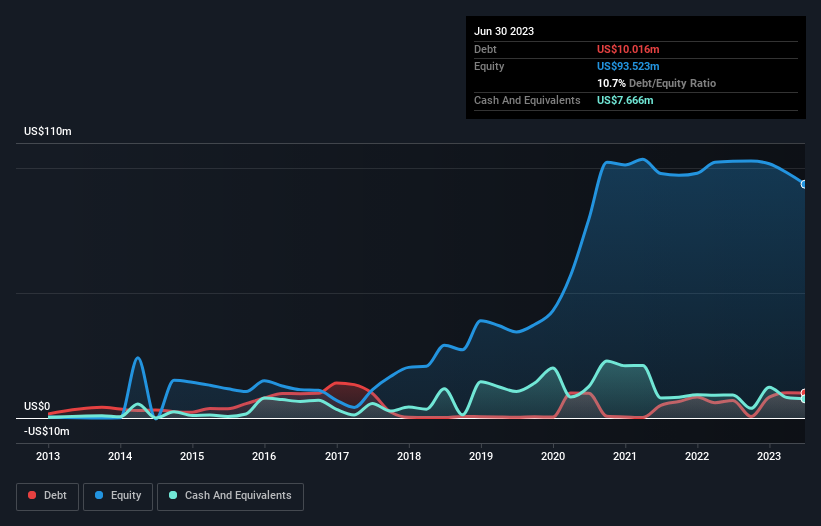This screenshot has height=526, width=821.
Task: Click the teal Cash And Equivalents legend dot
Action: [173, 495]
